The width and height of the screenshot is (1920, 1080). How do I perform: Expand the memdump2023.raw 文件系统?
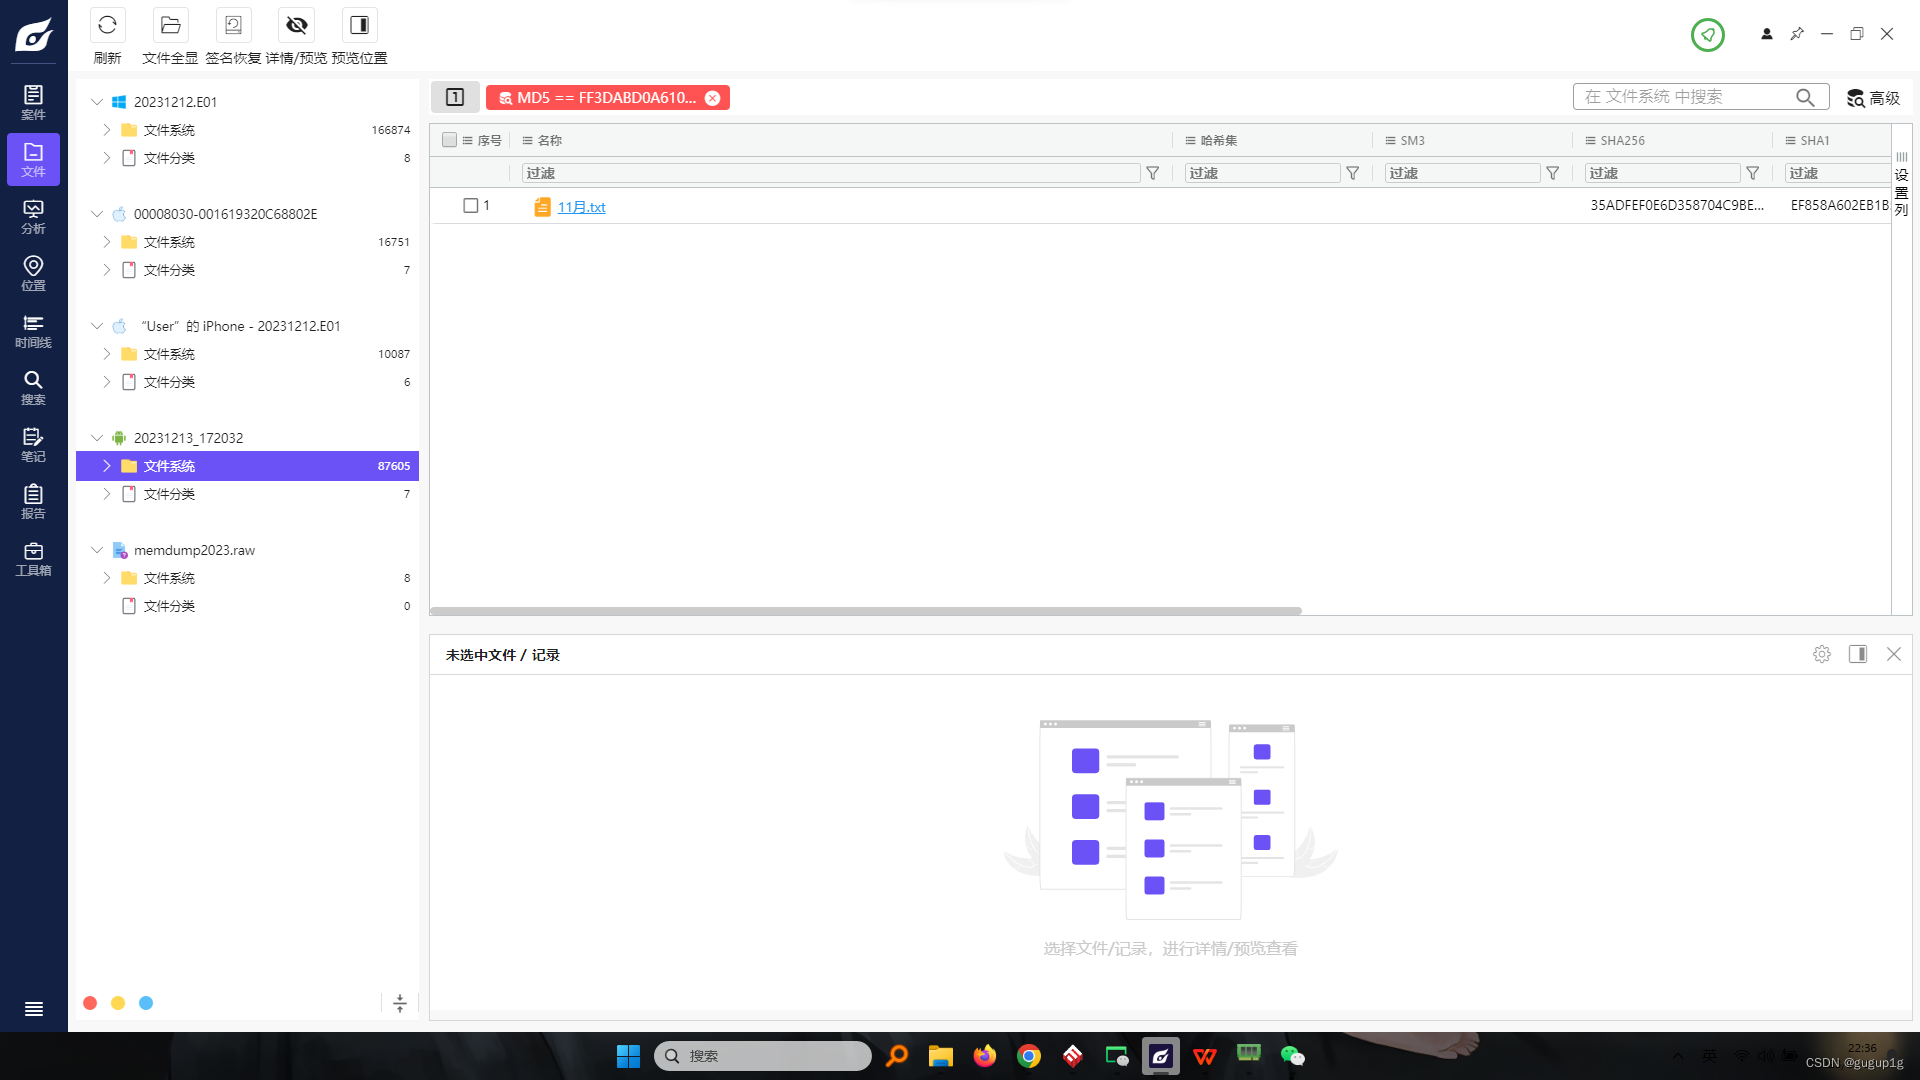click(x=107, y=578)
